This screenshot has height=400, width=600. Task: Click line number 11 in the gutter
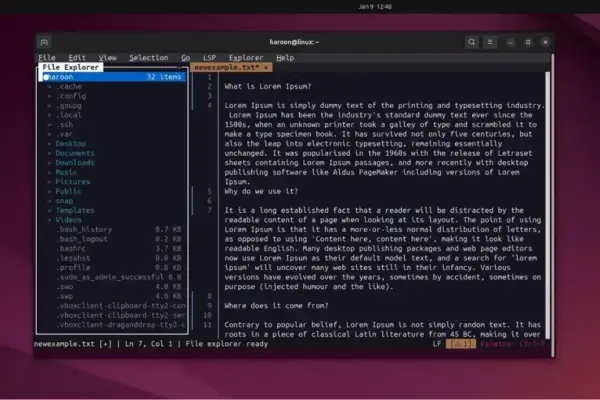pyautogui.click(x=207, y=325)
